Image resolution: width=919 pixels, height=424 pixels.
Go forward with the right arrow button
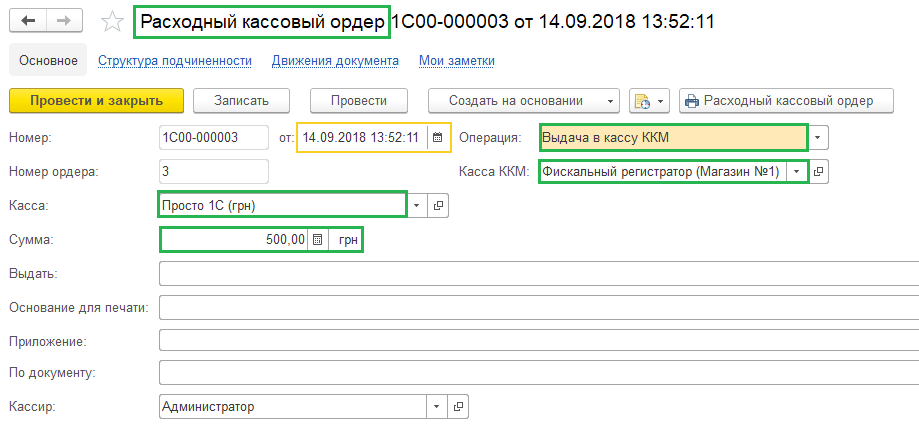[x=64, y=21]
